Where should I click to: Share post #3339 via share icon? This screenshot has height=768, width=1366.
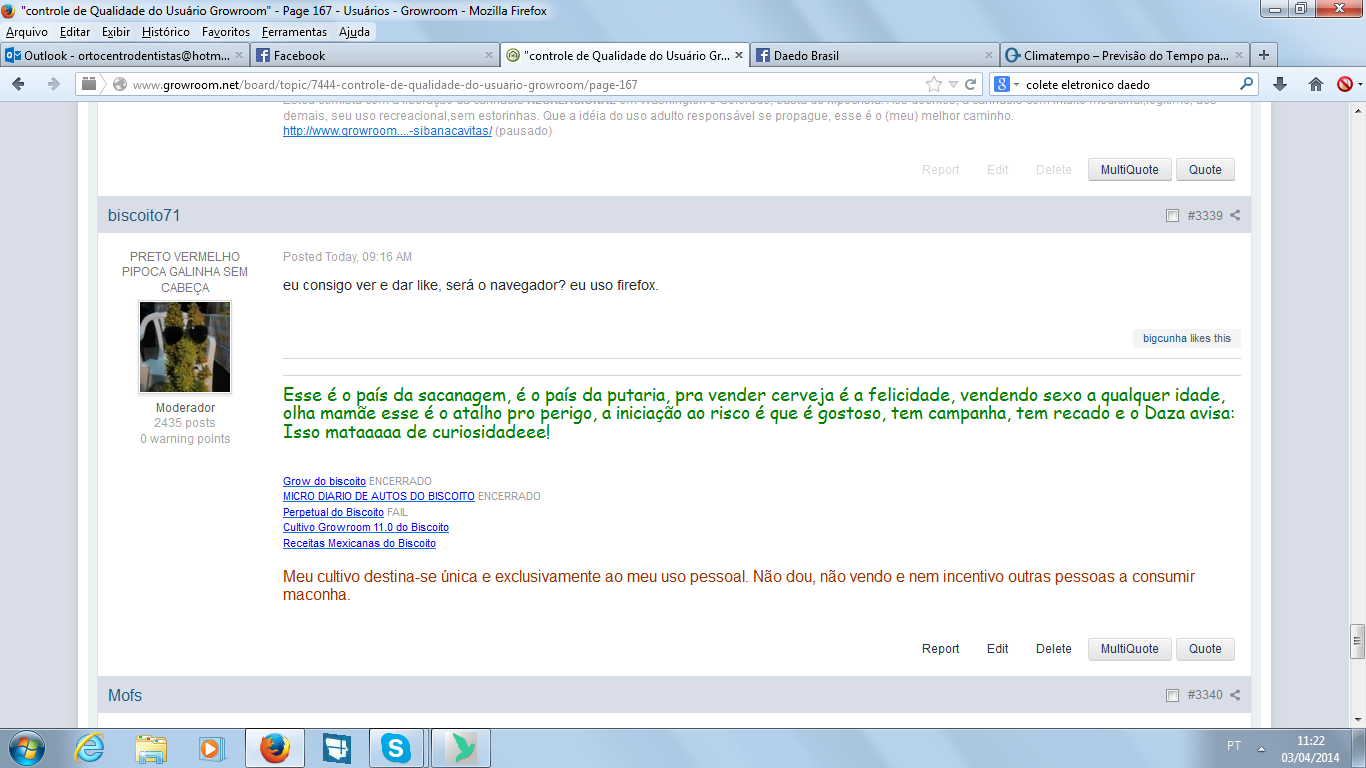(1235, 216)
